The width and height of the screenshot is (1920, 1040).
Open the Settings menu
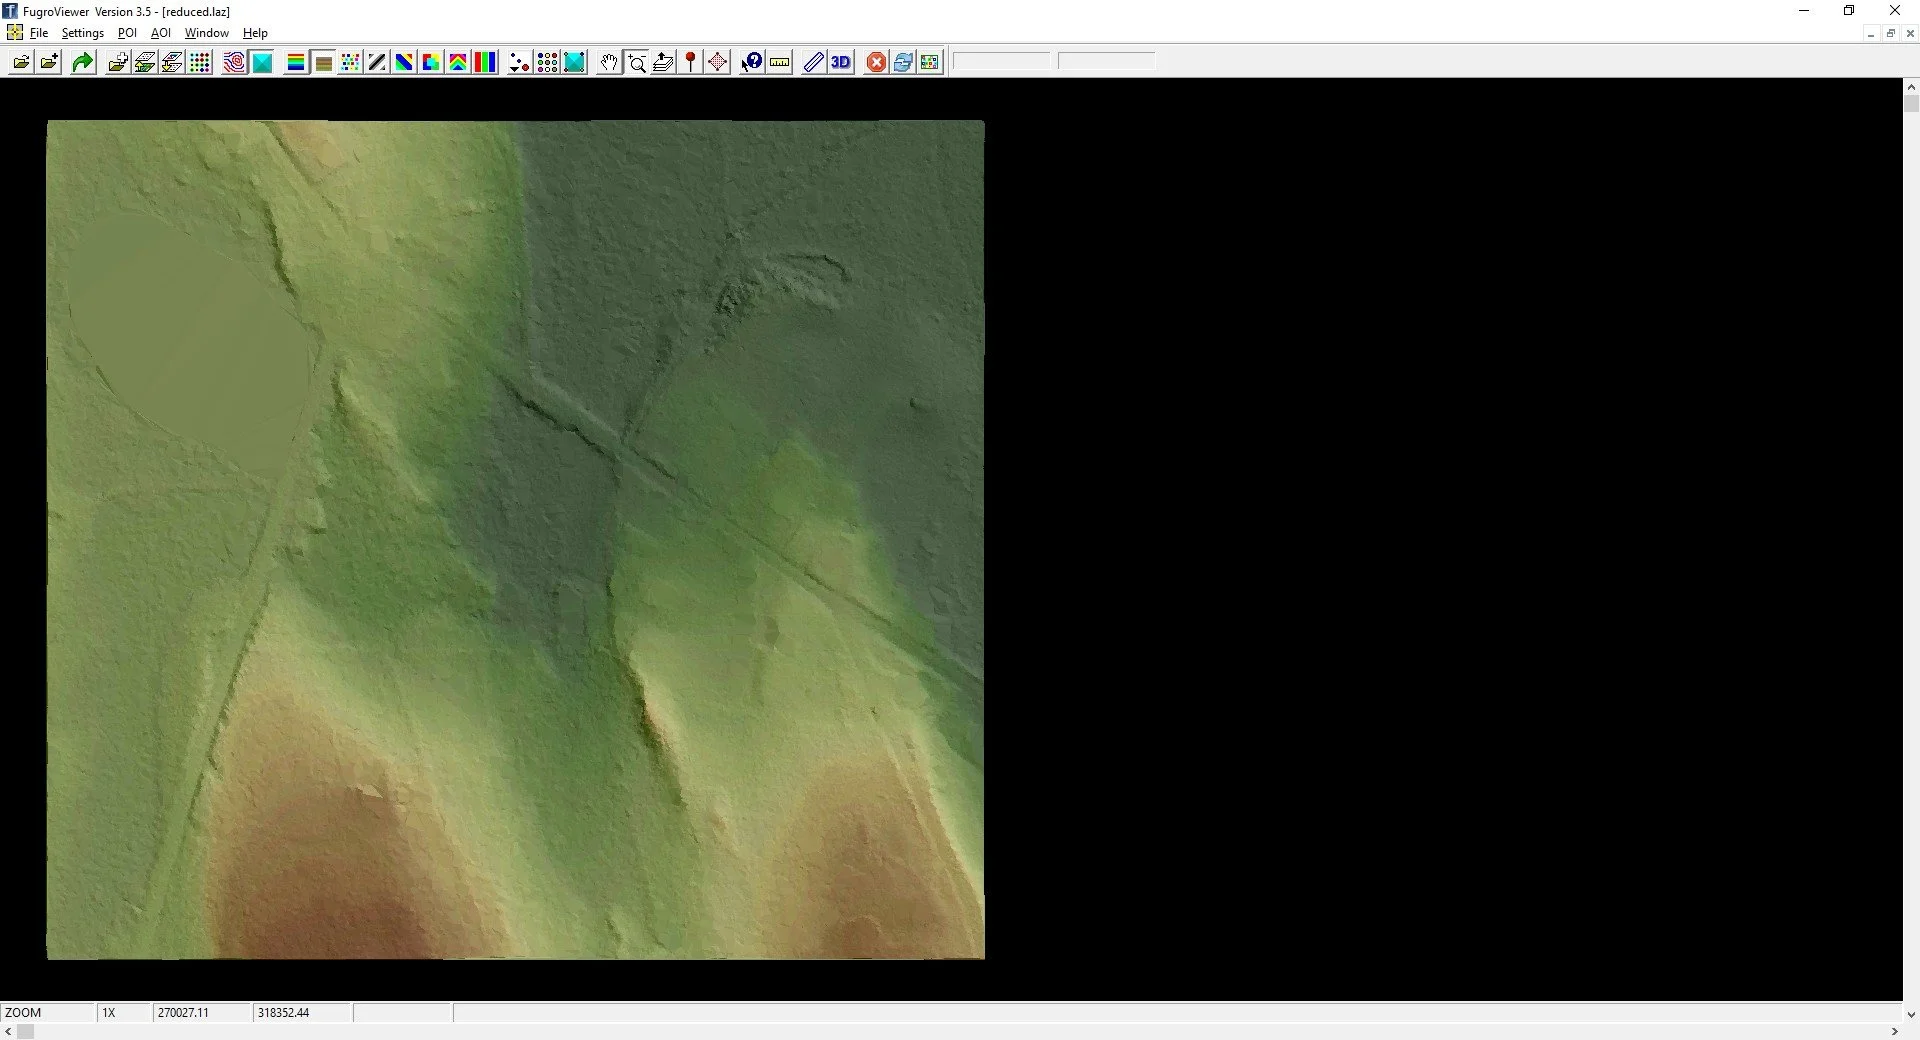[x=83, y=33]
